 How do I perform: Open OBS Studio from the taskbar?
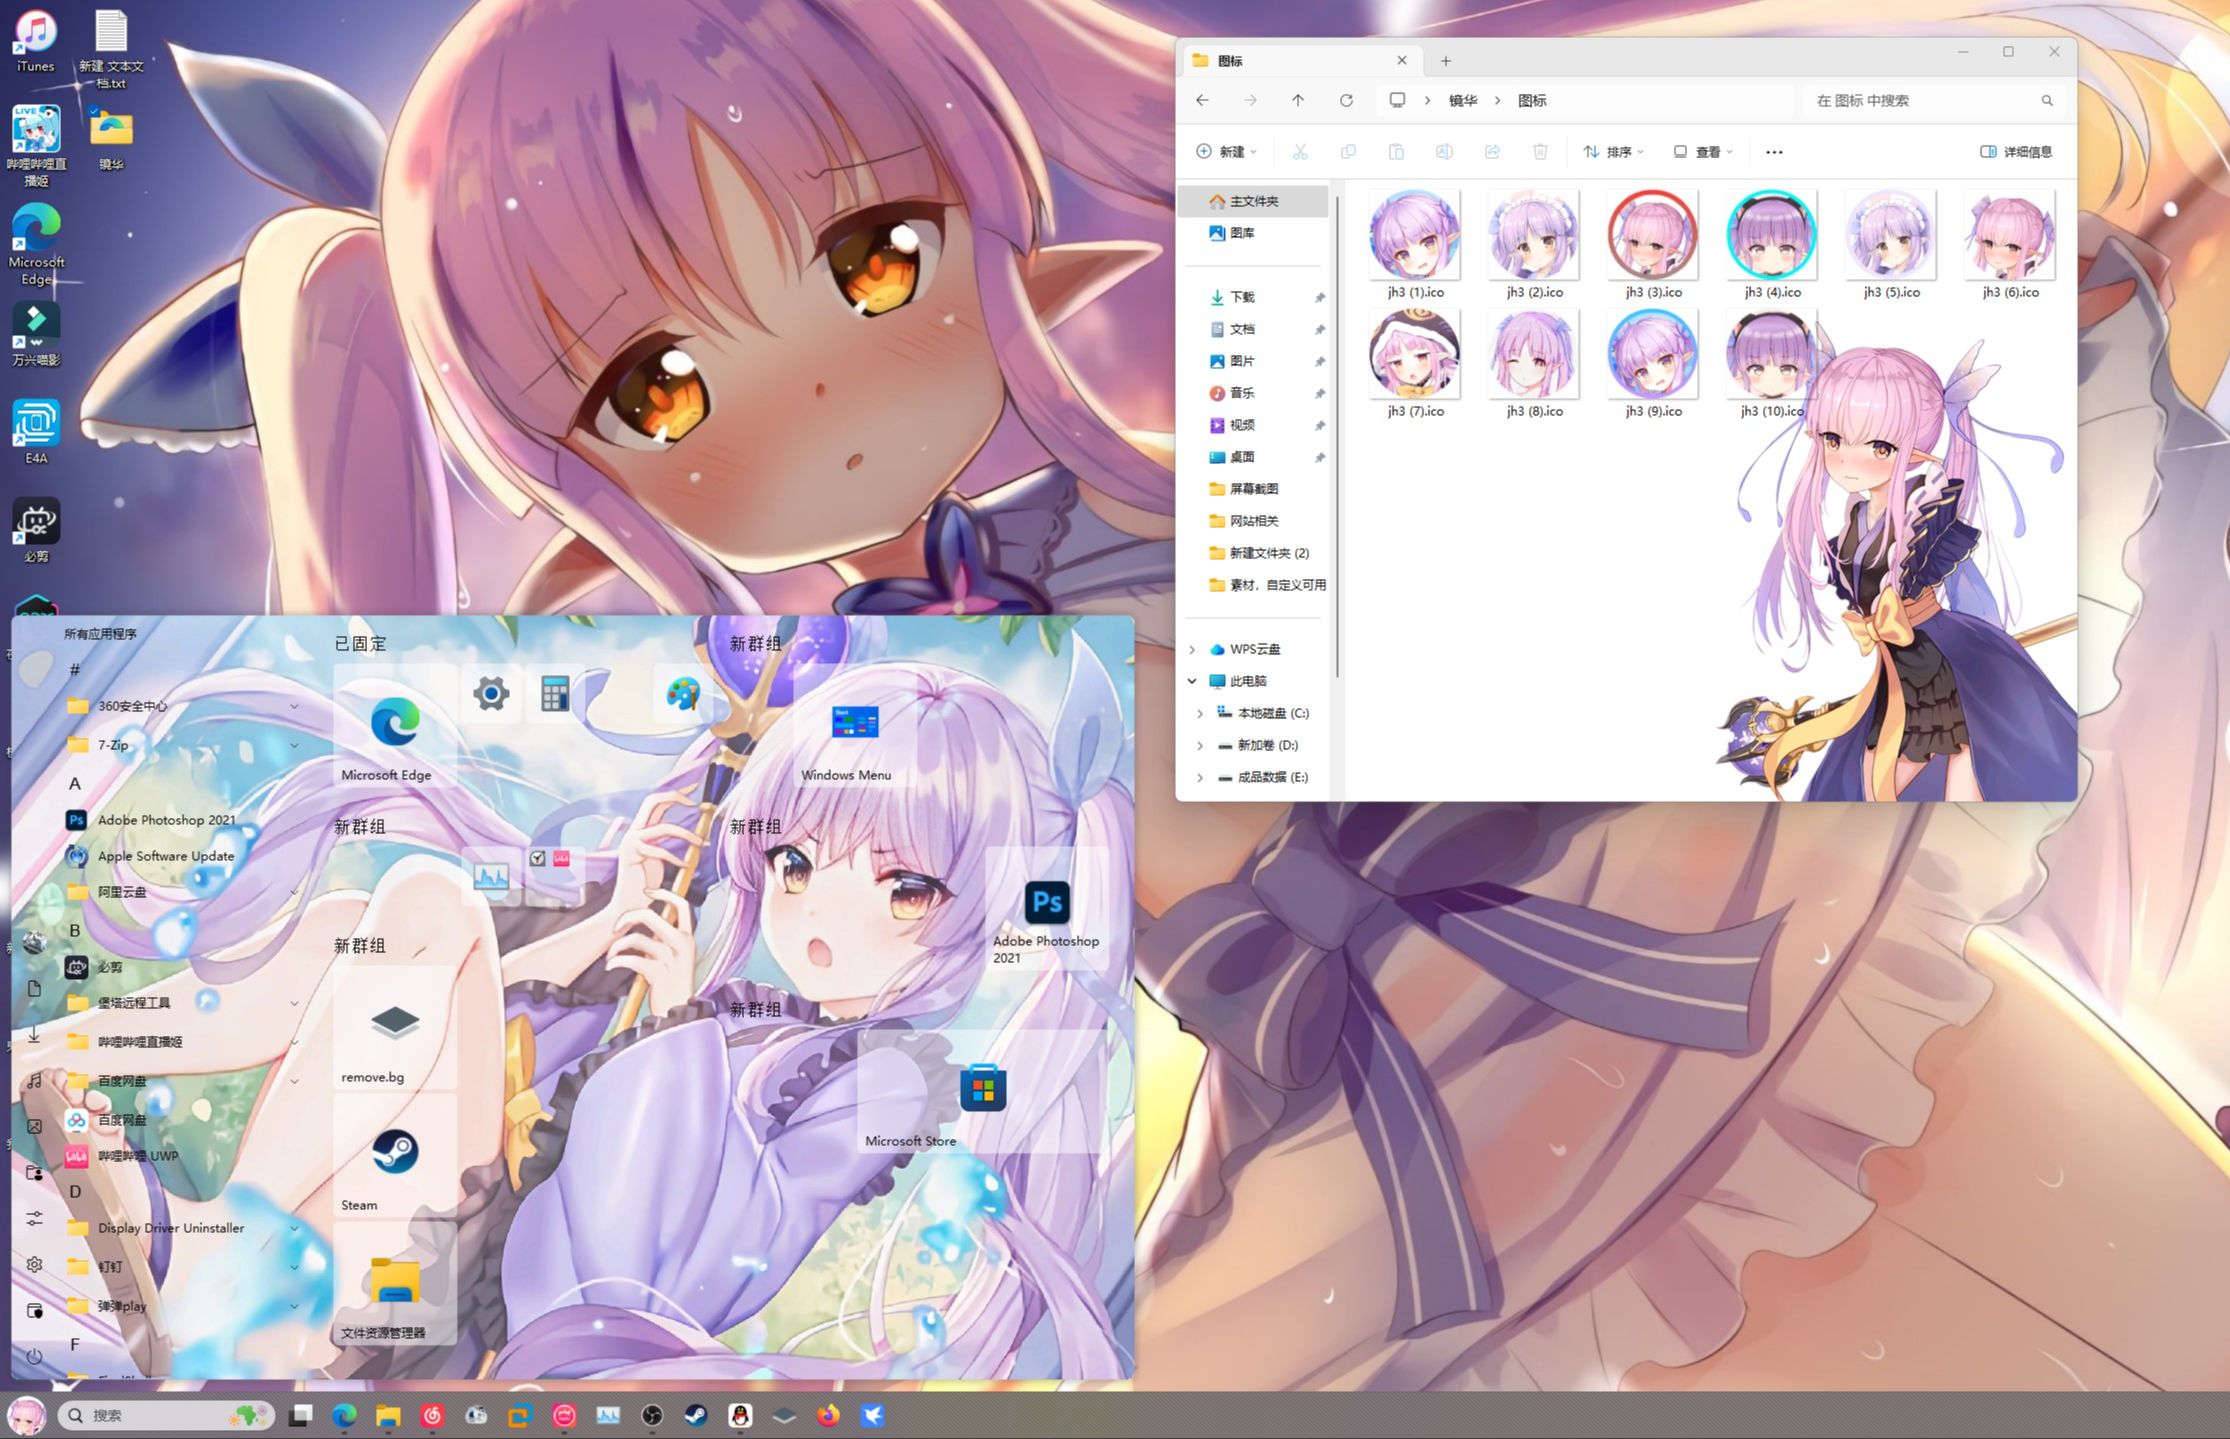652,1415
